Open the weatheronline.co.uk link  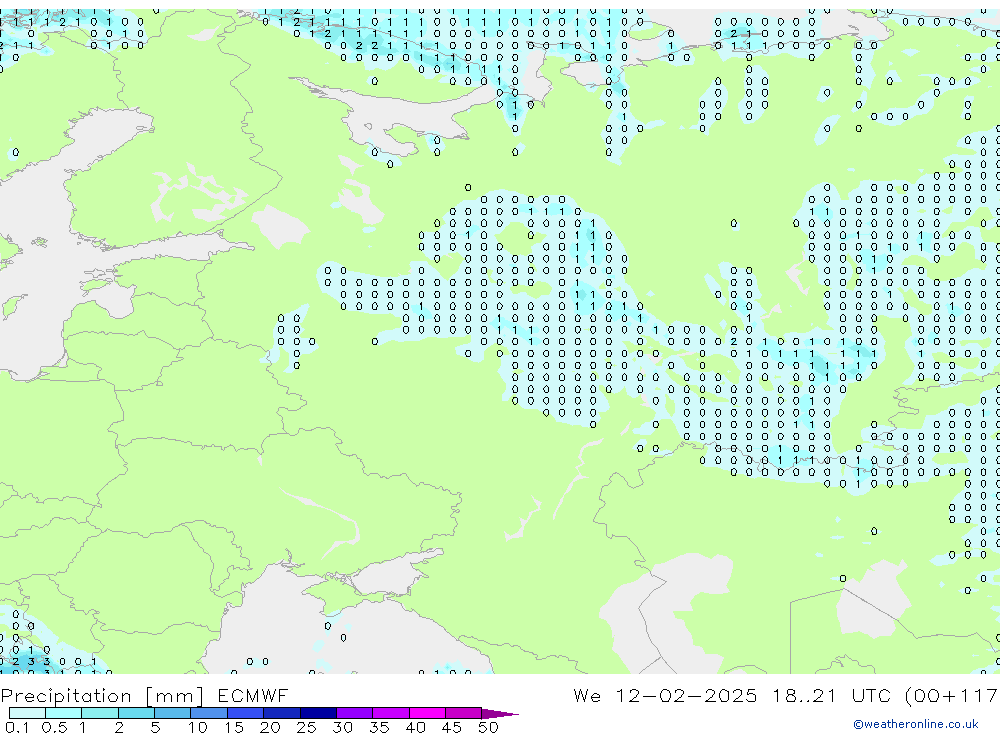[x=916, y=724]
